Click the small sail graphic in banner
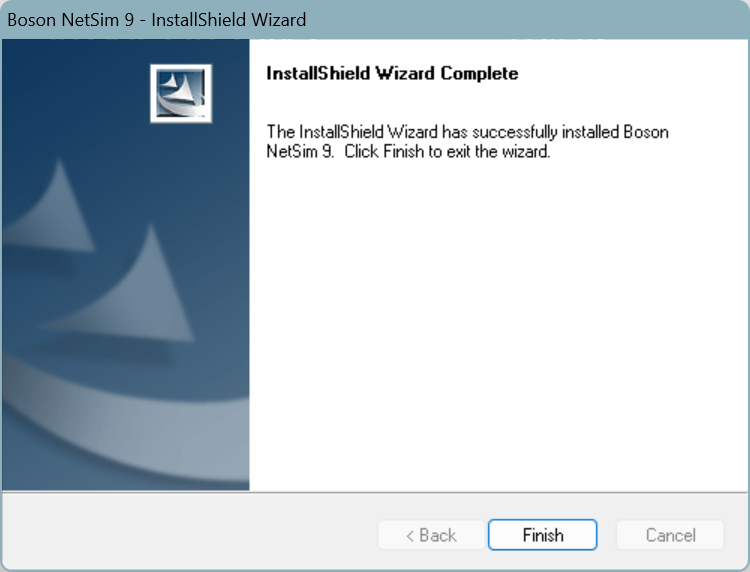 pos(53,208)
